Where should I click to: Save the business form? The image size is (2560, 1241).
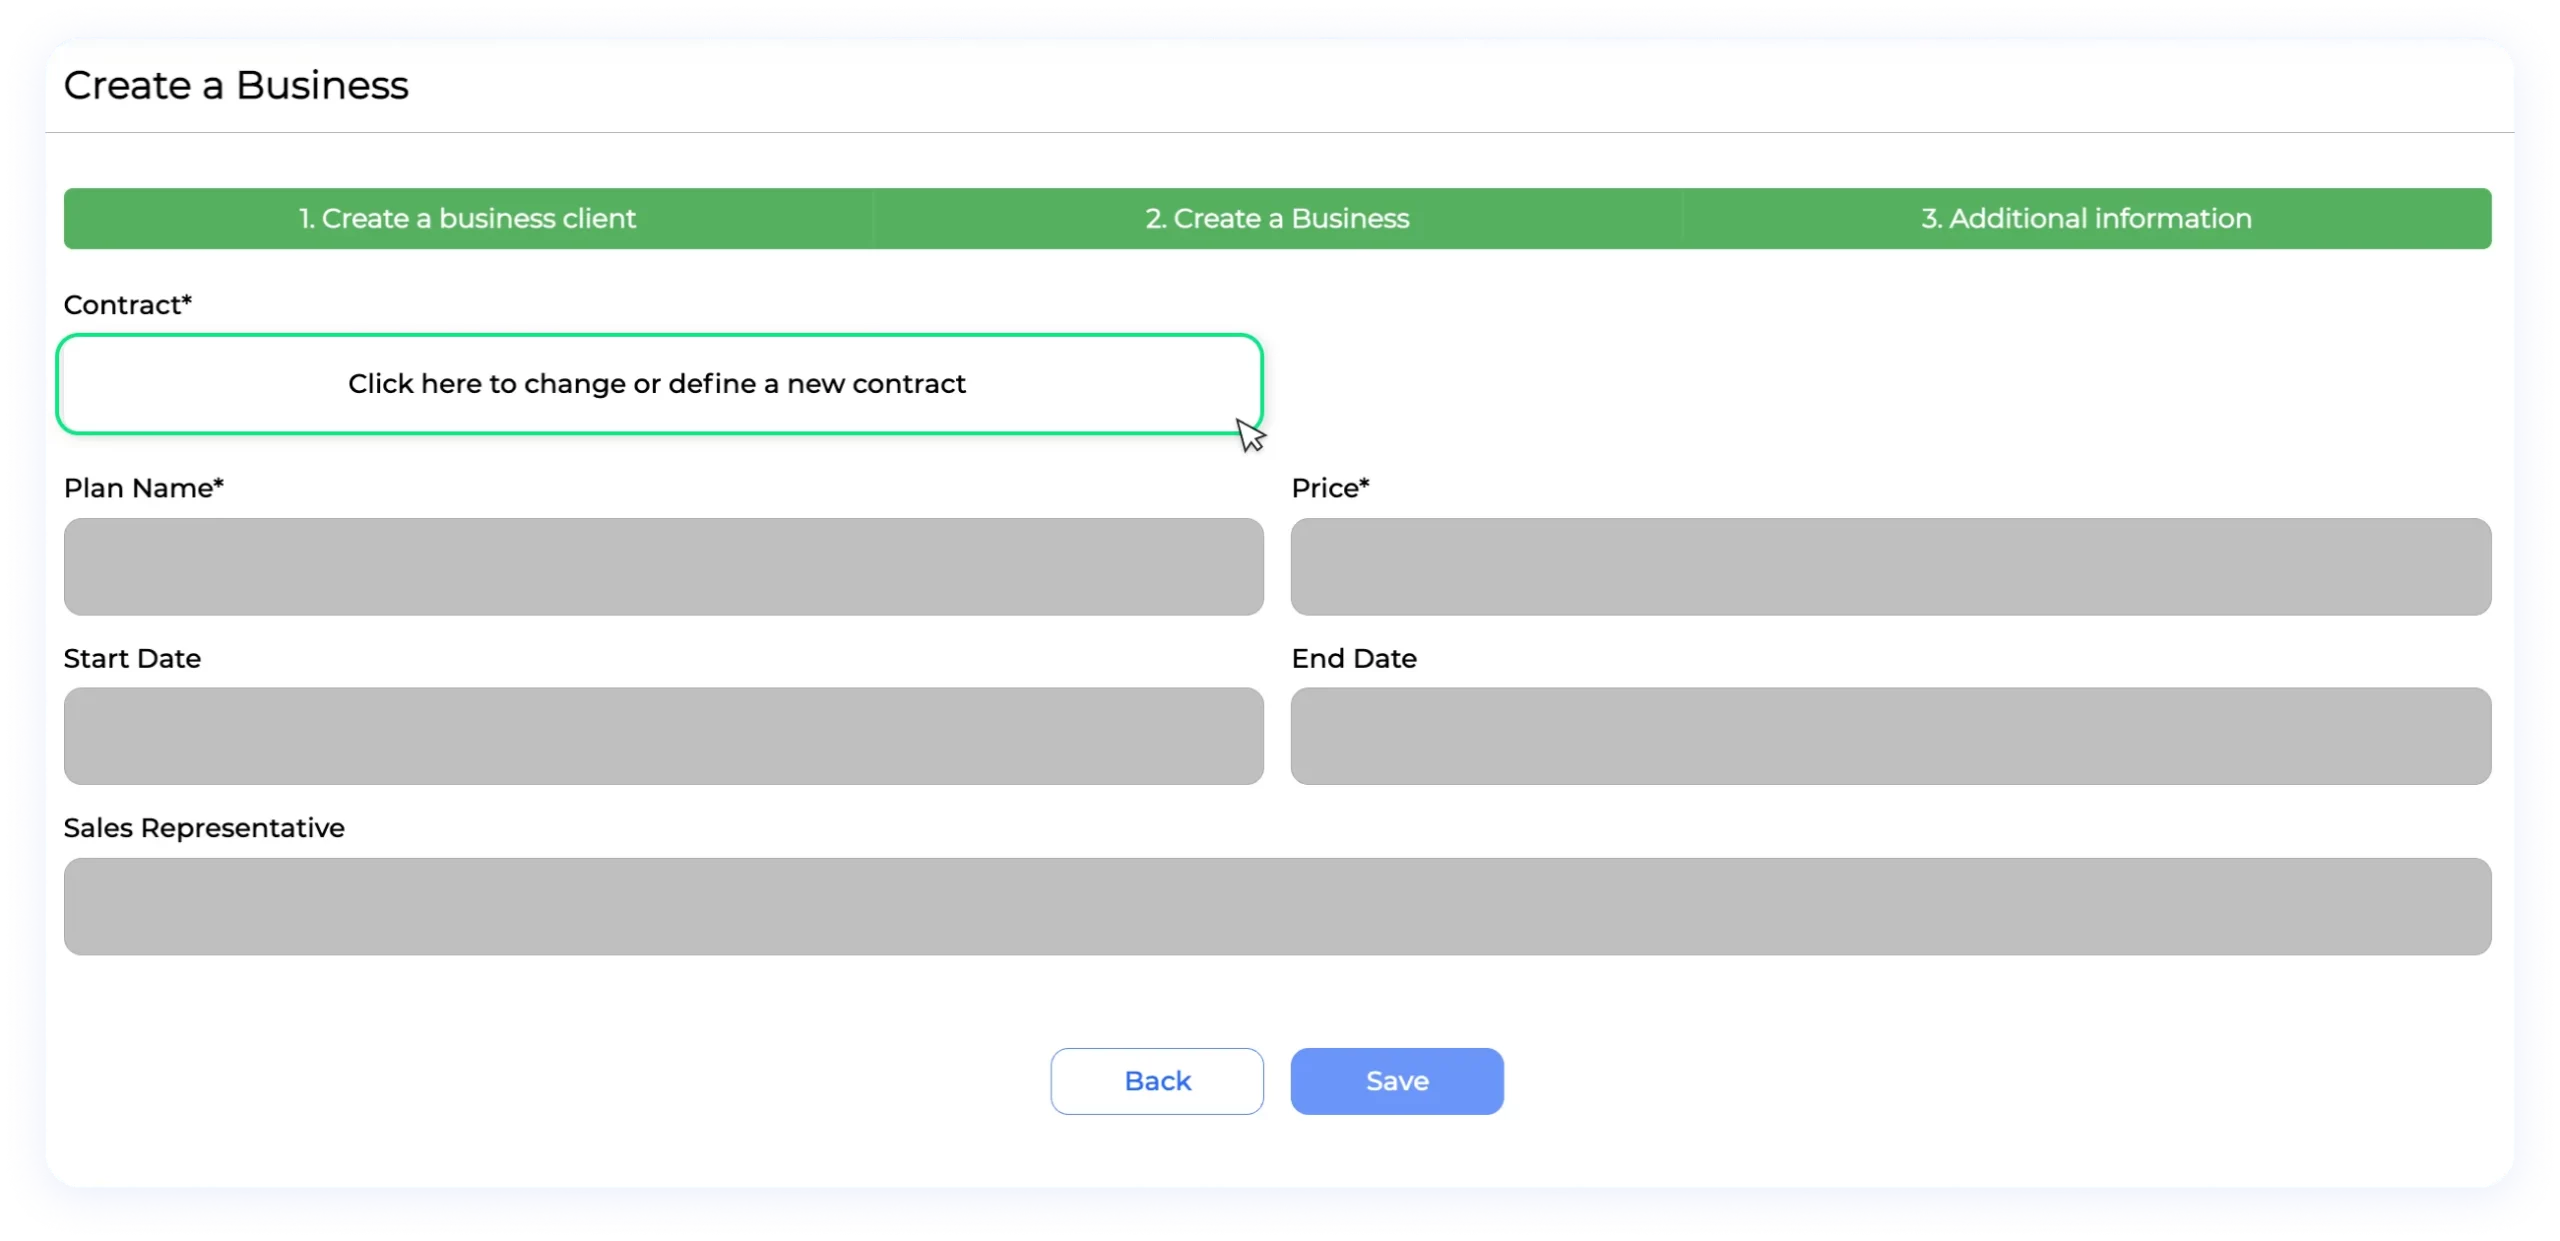click(1396, 1081)
